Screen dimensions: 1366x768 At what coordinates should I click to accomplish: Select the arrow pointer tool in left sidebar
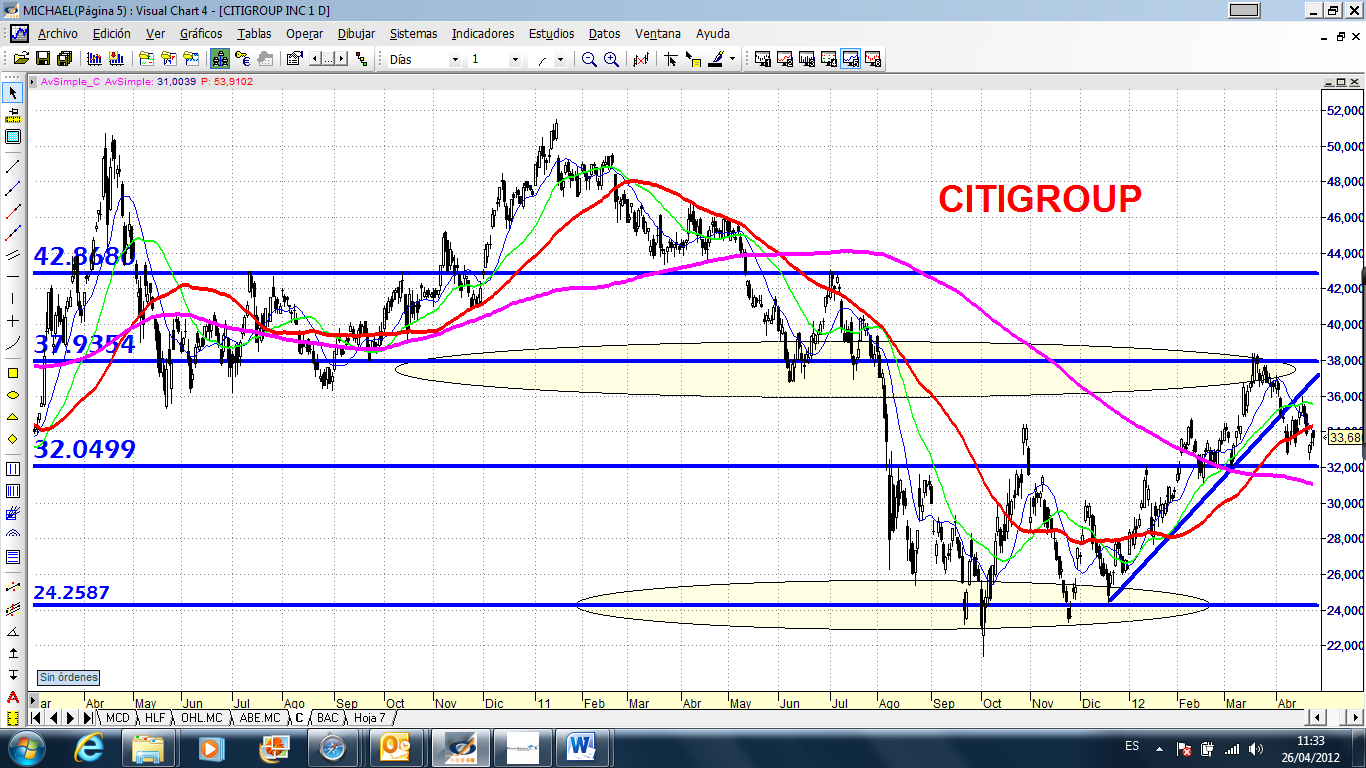point(13,93)
